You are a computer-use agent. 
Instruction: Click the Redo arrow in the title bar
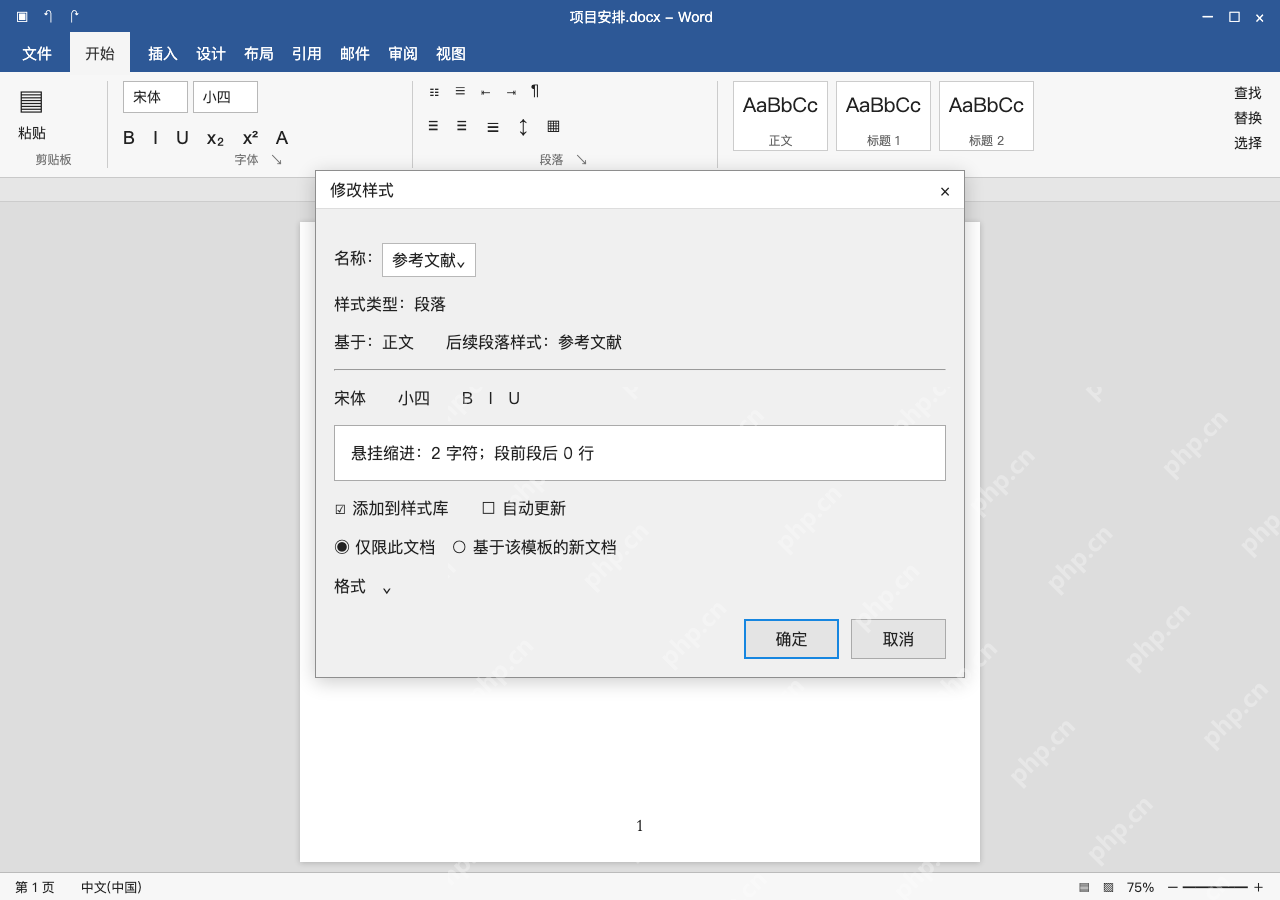(x=74, y=16)
